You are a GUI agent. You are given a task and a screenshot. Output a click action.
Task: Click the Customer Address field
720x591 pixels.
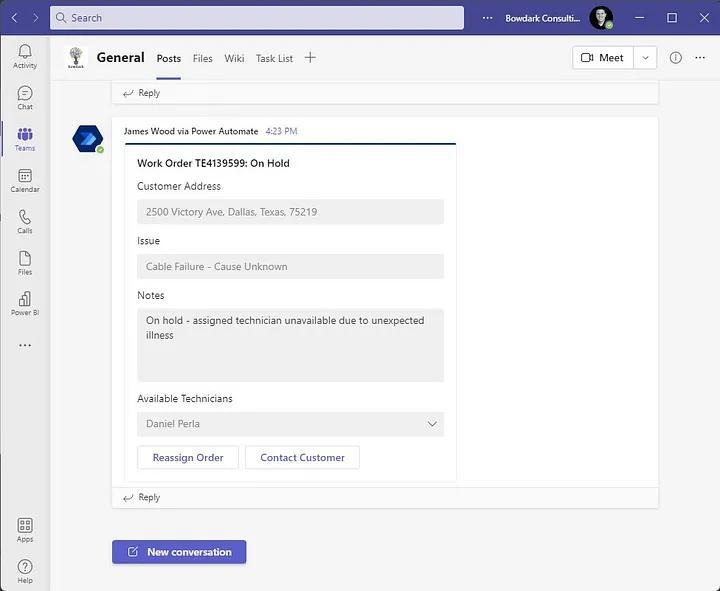[x=290, y=212]
